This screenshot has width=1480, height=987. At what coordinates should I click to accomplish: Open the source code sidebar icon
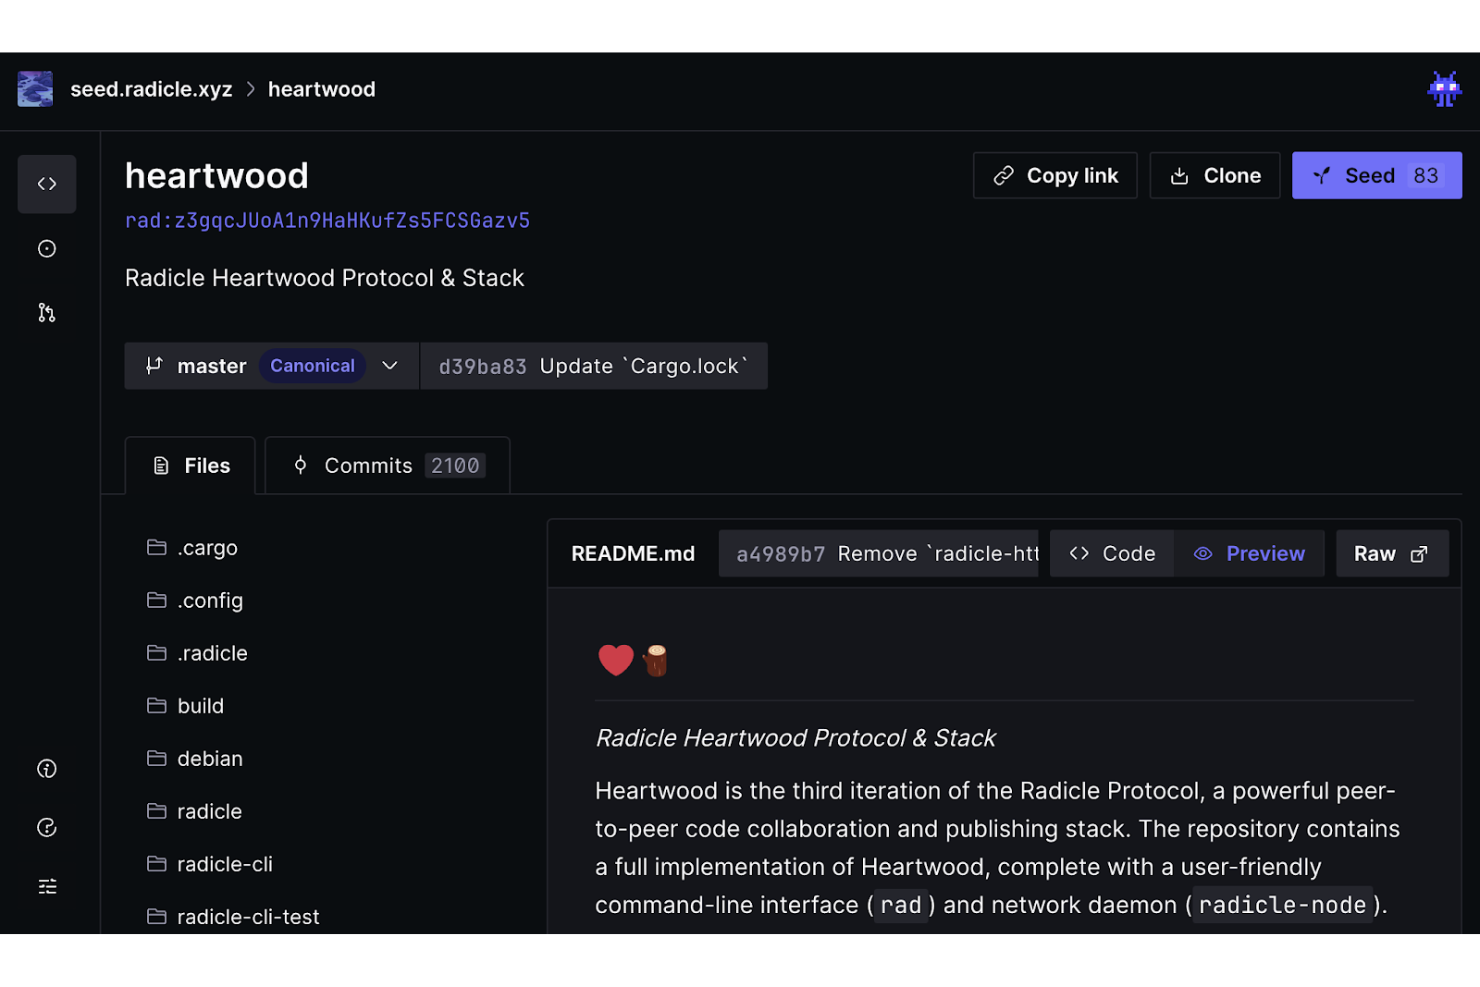[x=47, y=184]
